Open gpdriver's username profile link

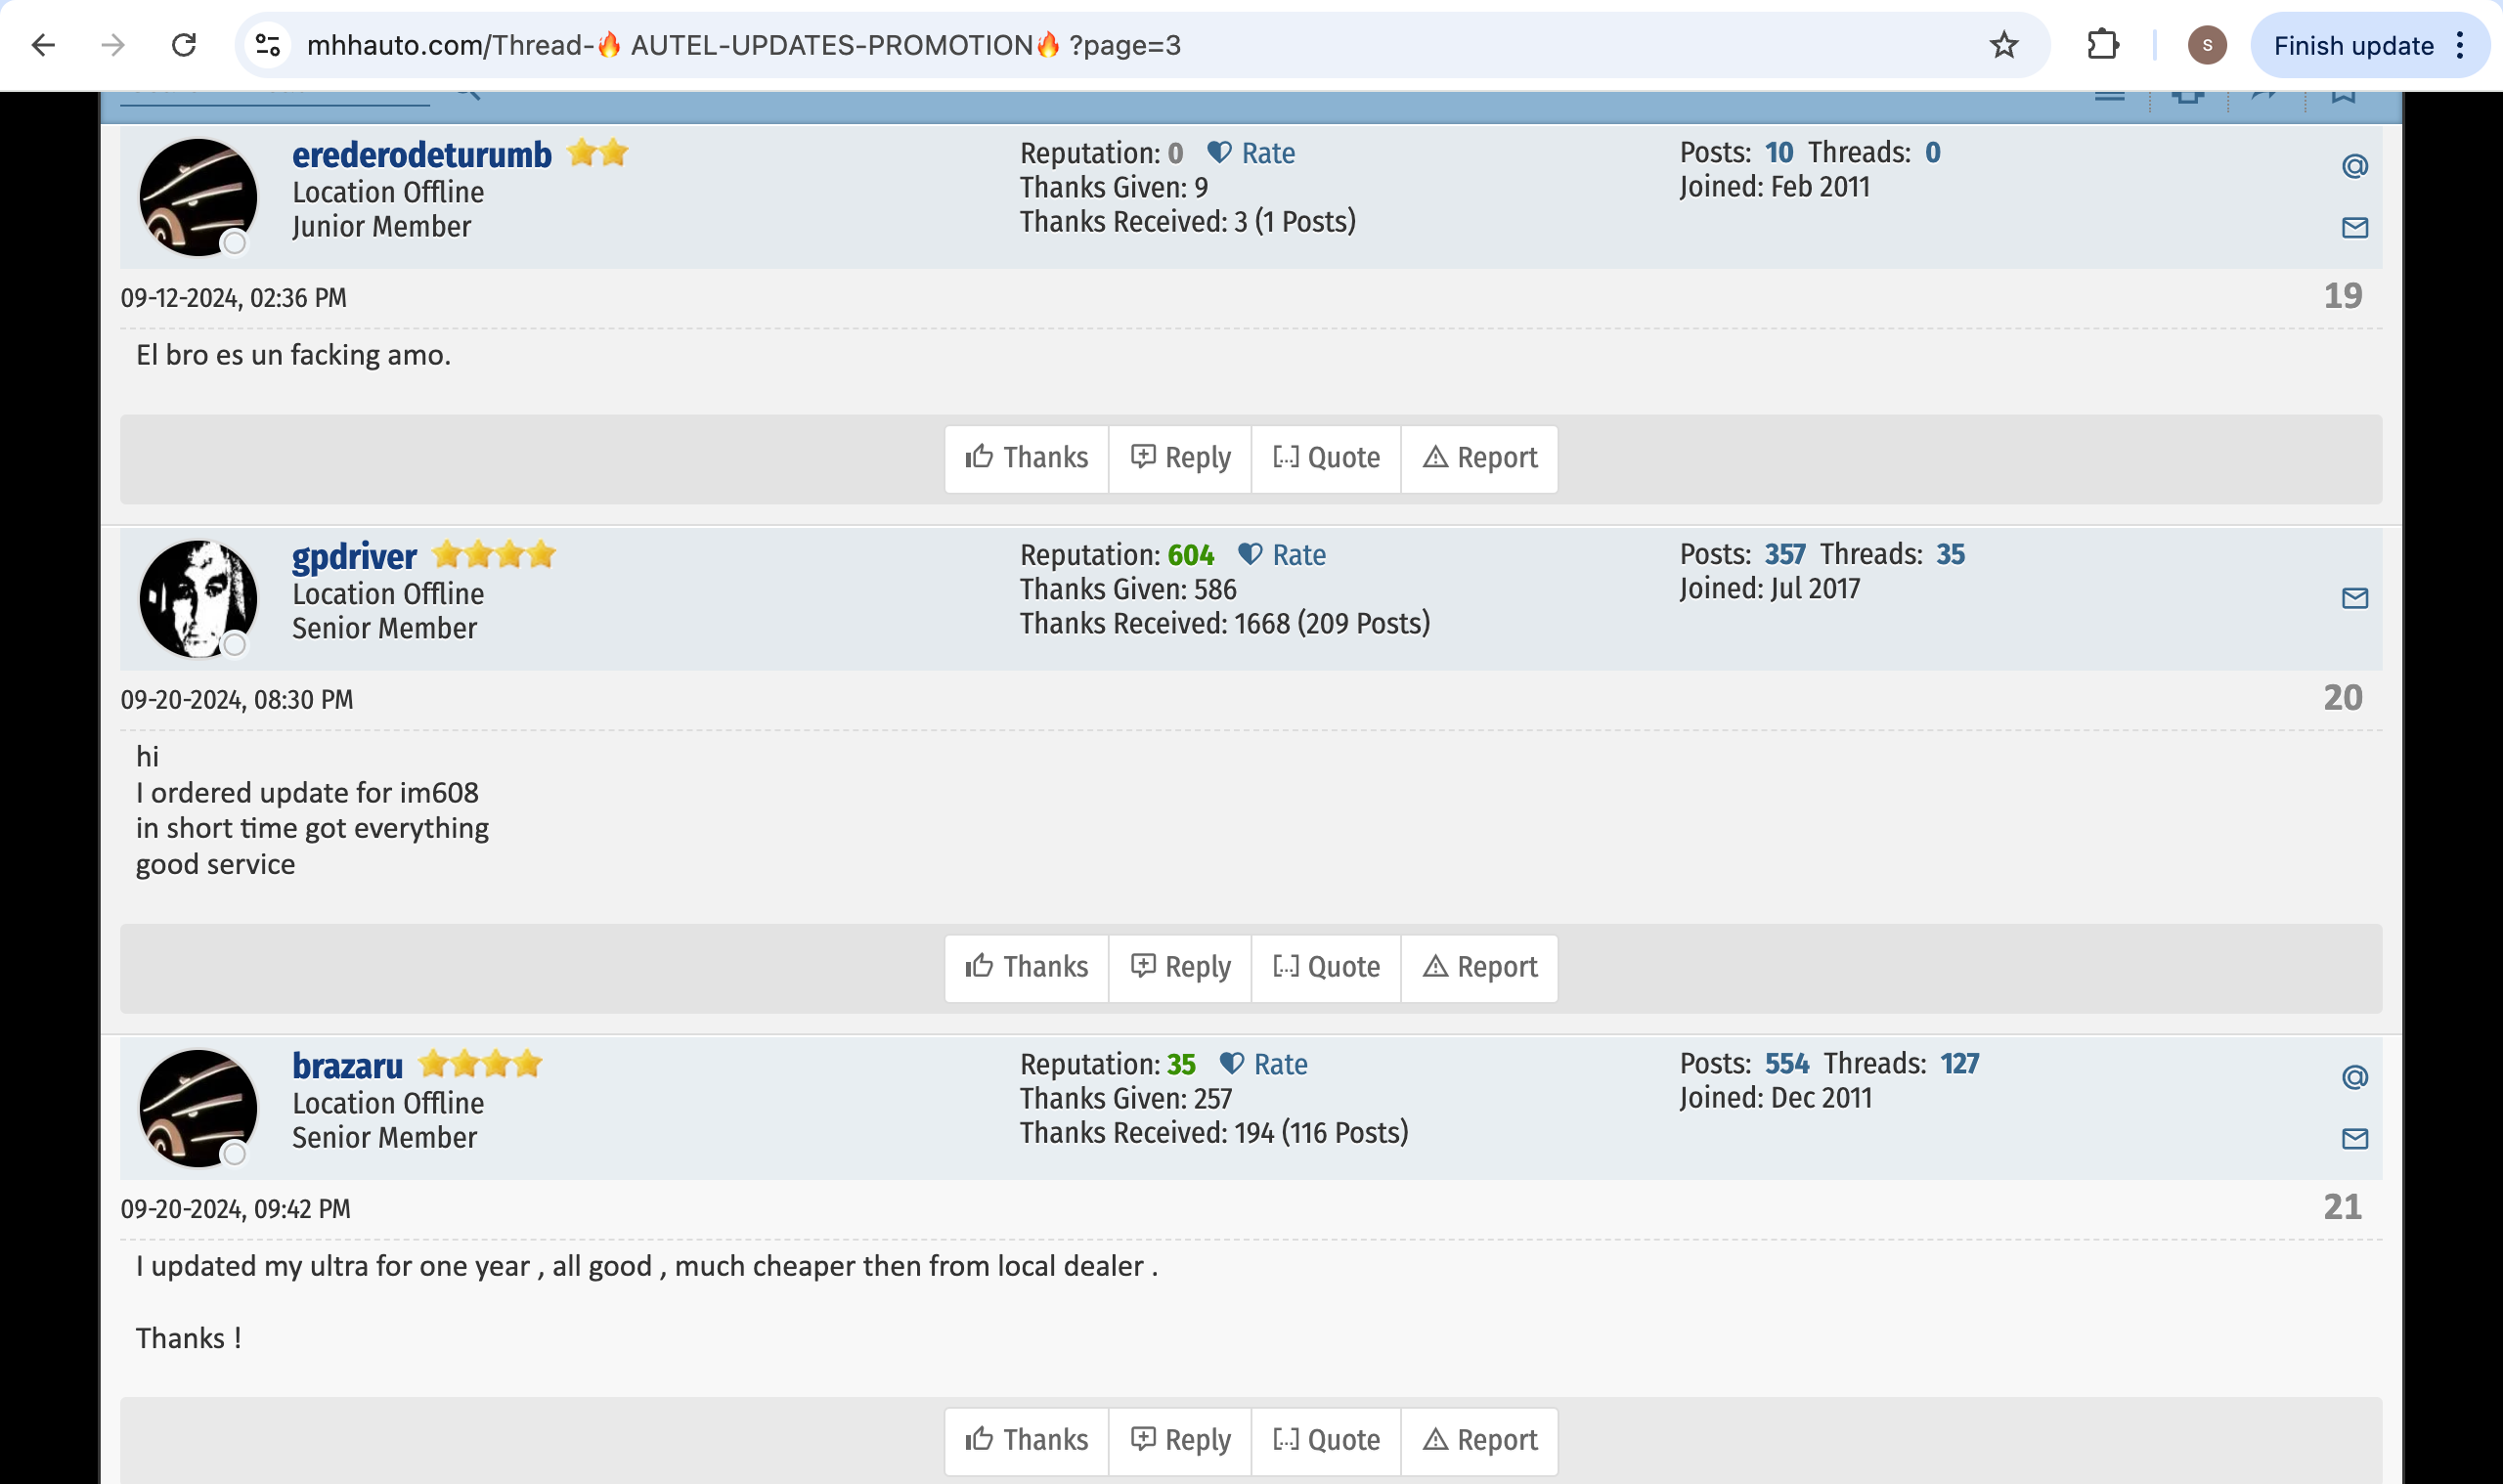[x=354, y=556]
